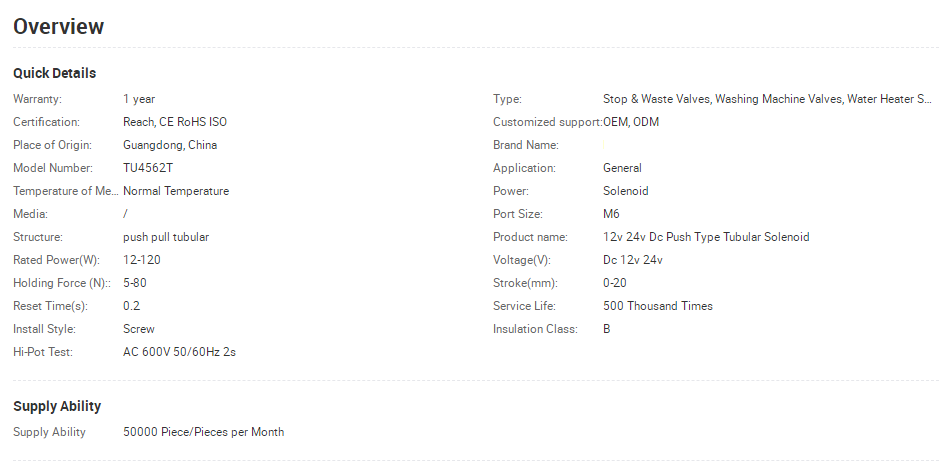Click the 500 Thousand Times service life value
Screen dimensions: 952x465
pyautogui.click(x=658, y=306)
